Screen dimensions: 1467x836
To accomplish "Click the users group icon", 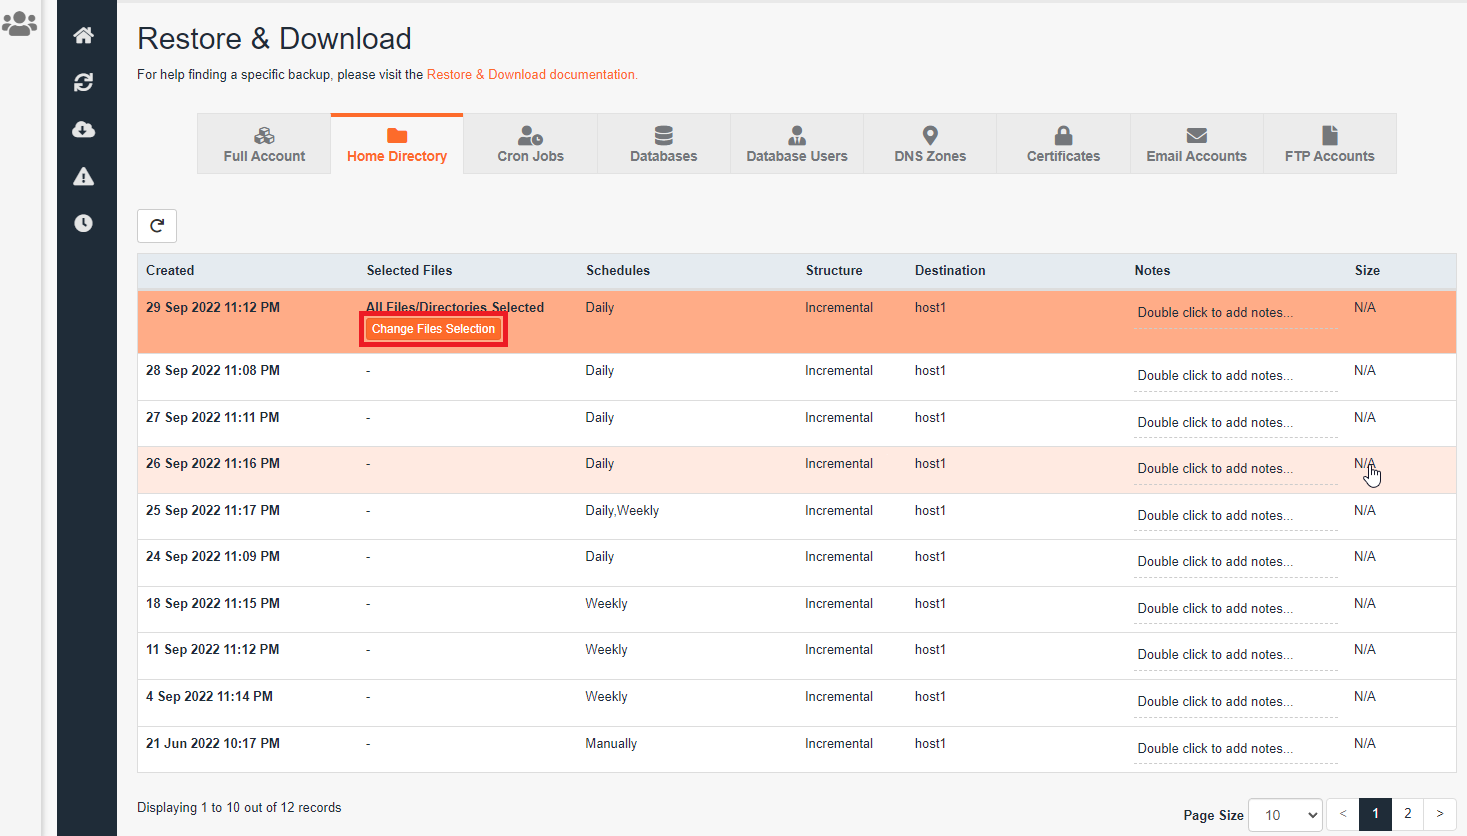I will (x=20, y=24).
